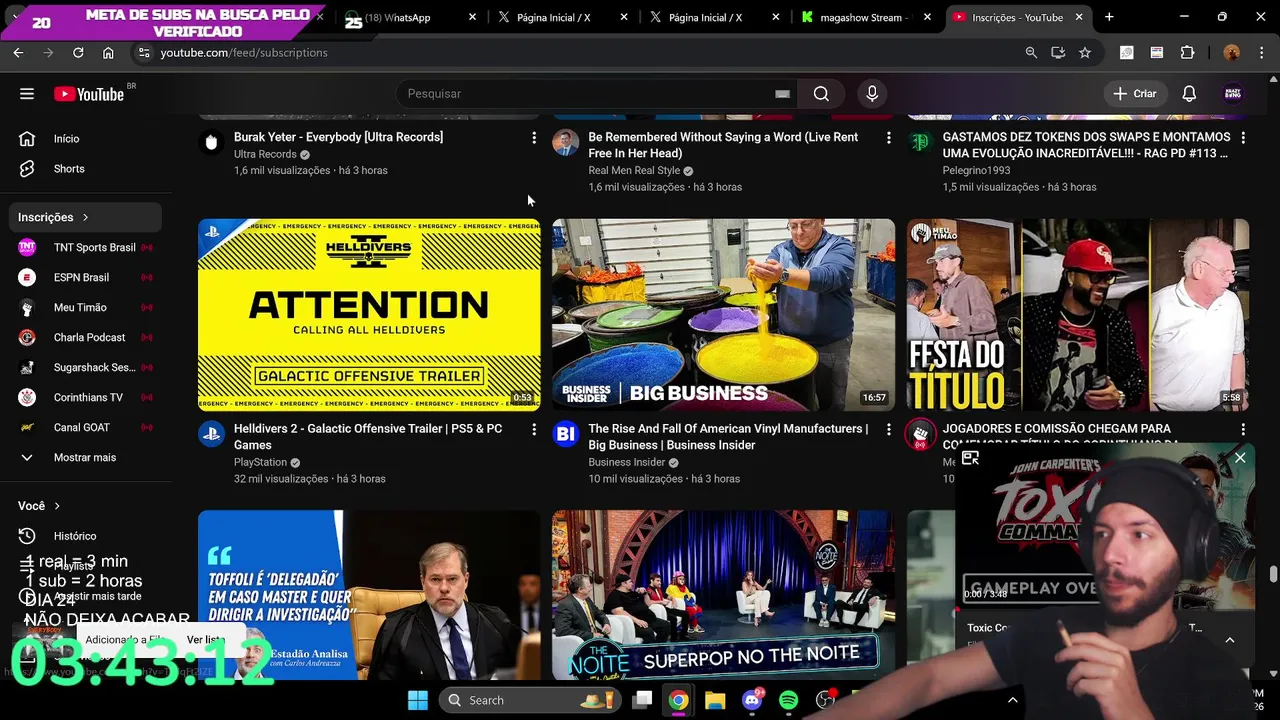
Task: Click the page vertical scrollbar thumb
Action: point(1273,575)
